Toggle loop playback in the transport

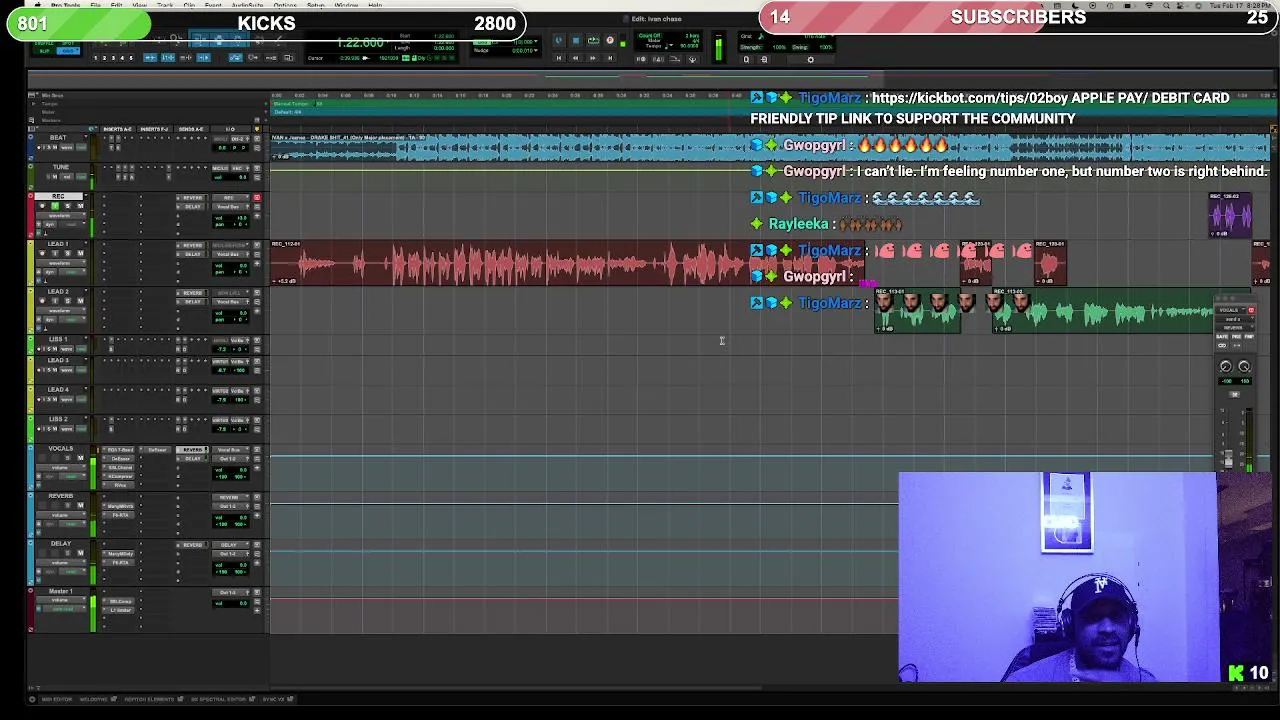(593, 40)
